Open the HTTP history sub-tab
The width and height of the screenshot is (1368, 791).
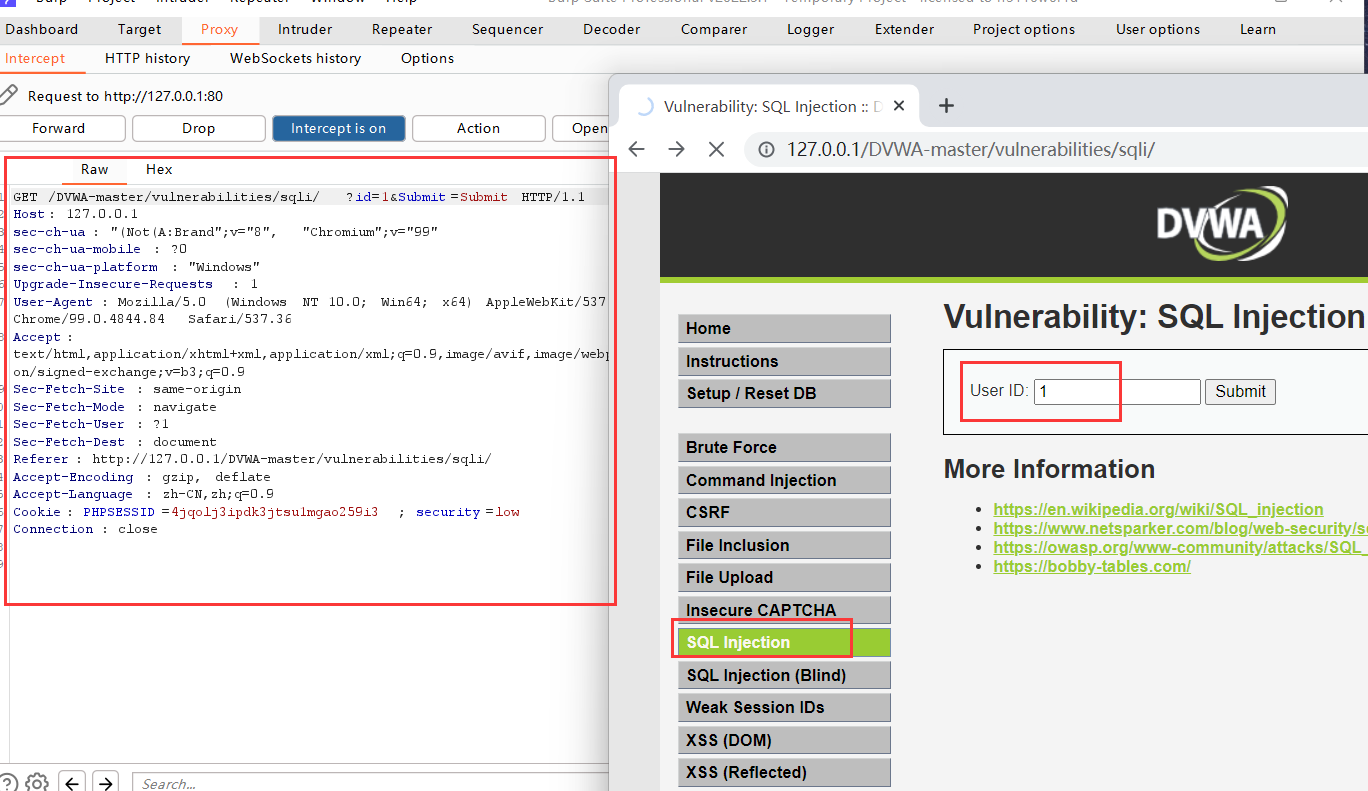pyautogui.click(x=147, y=58)
